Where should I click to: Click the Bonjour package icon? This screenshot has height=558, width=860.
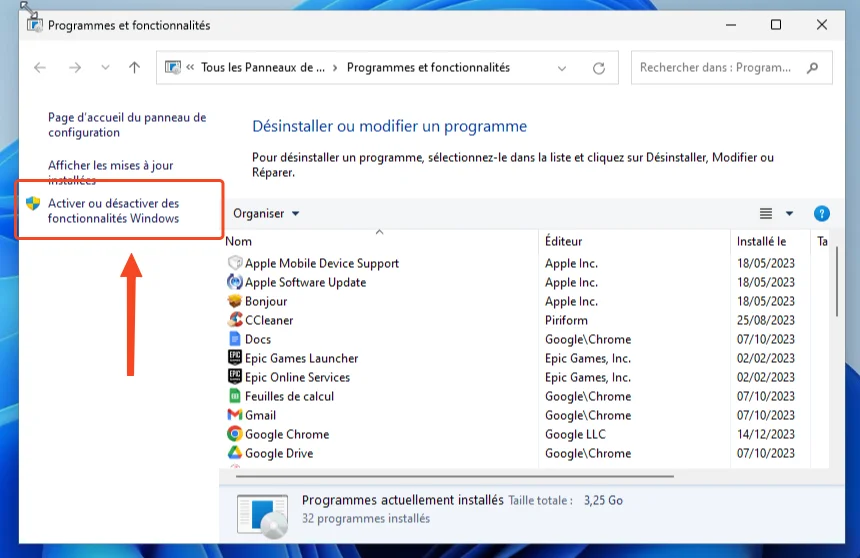click(235, 301)
